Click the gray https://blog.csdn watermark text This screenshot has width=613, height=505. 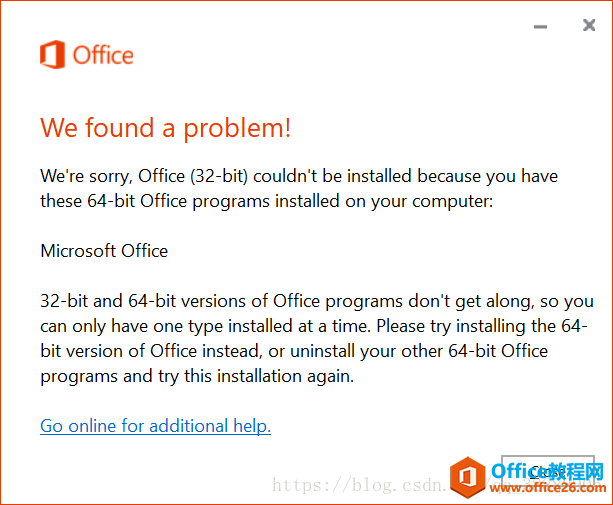358,486
